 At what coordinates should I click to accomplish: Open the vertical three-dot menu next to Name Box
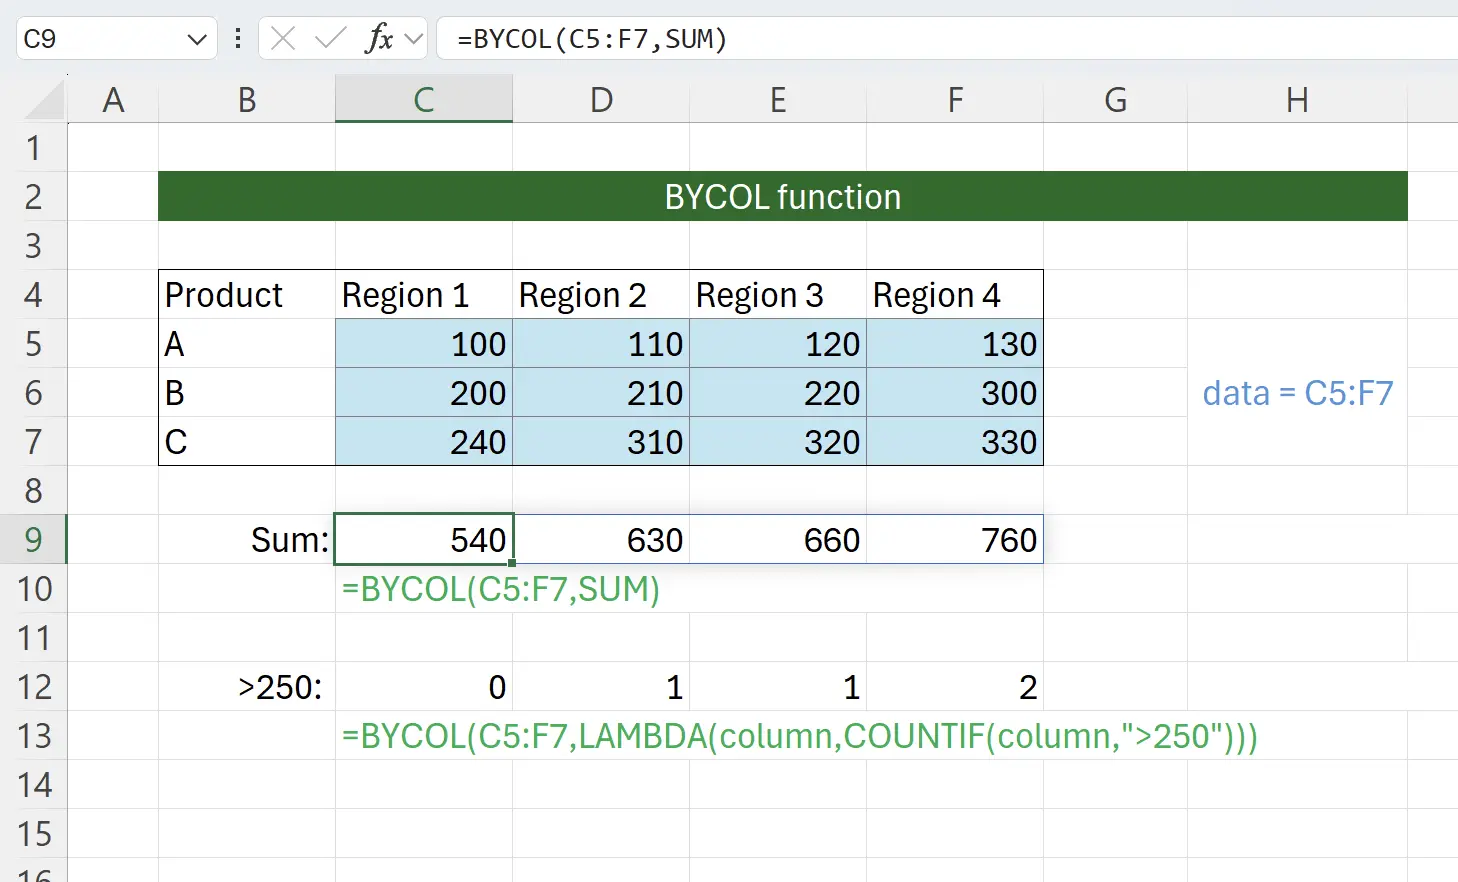point(237,39)
